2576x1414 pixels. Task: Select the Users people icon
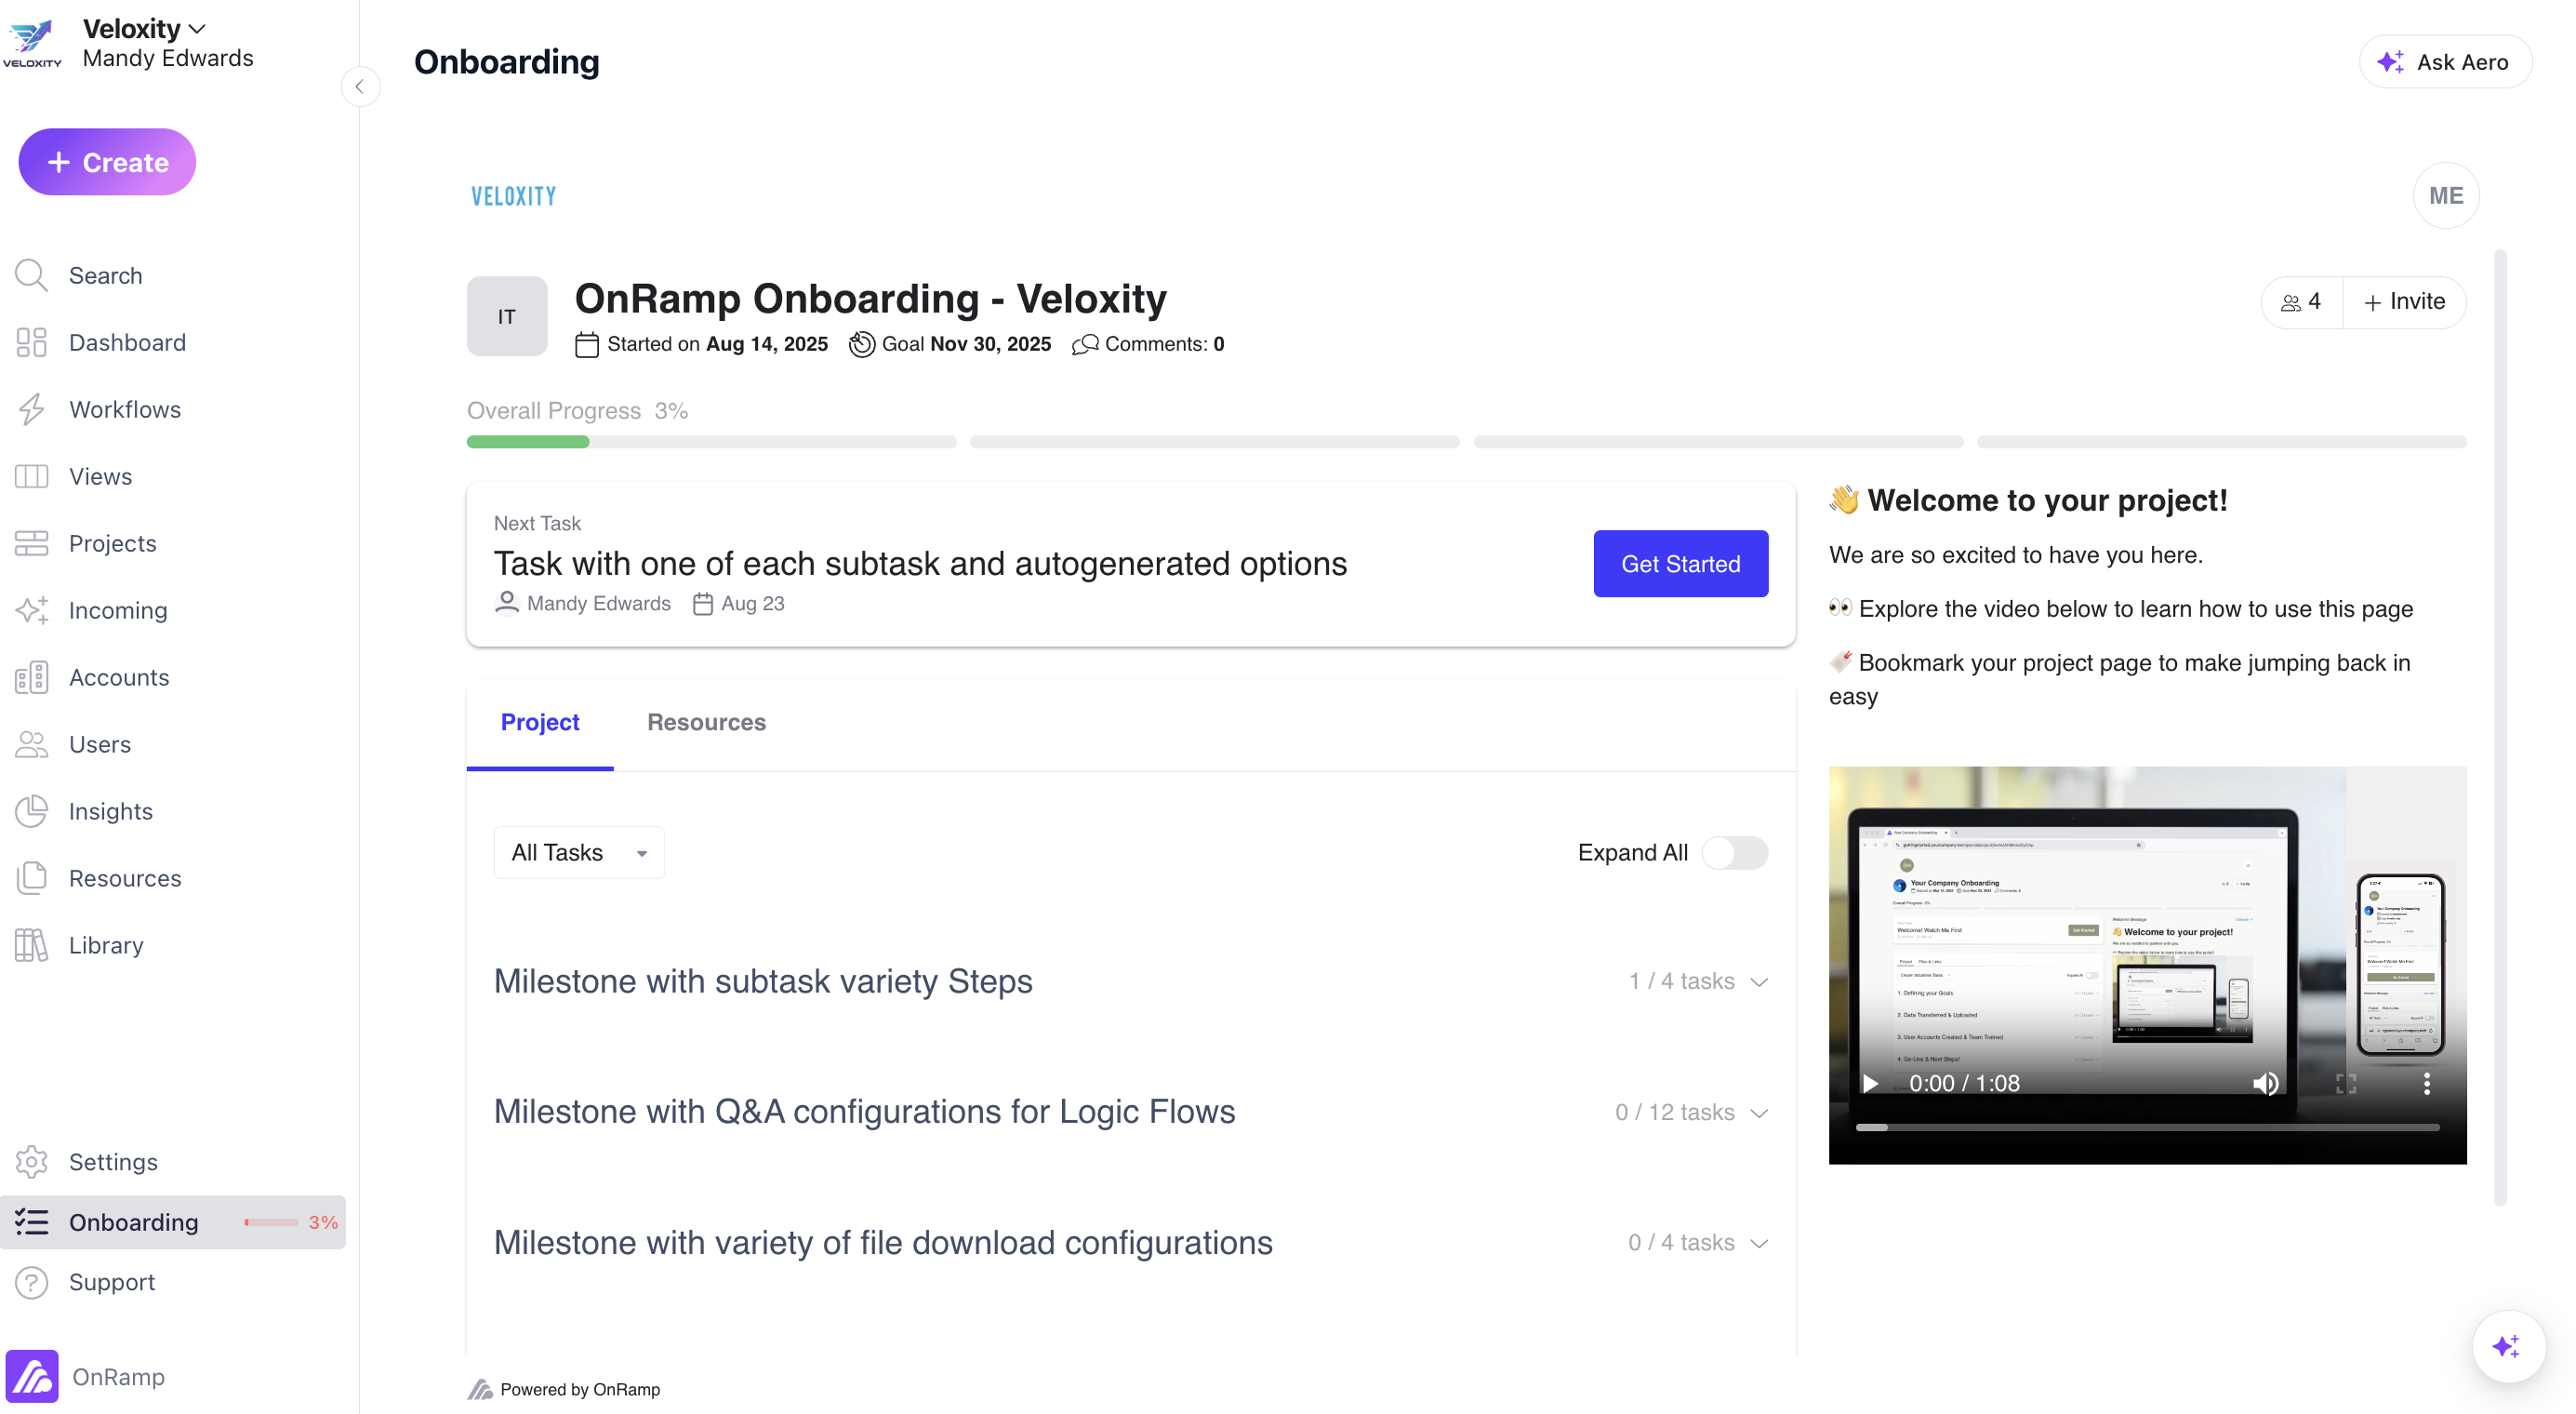pyautogui.click(x=31, y=744)
